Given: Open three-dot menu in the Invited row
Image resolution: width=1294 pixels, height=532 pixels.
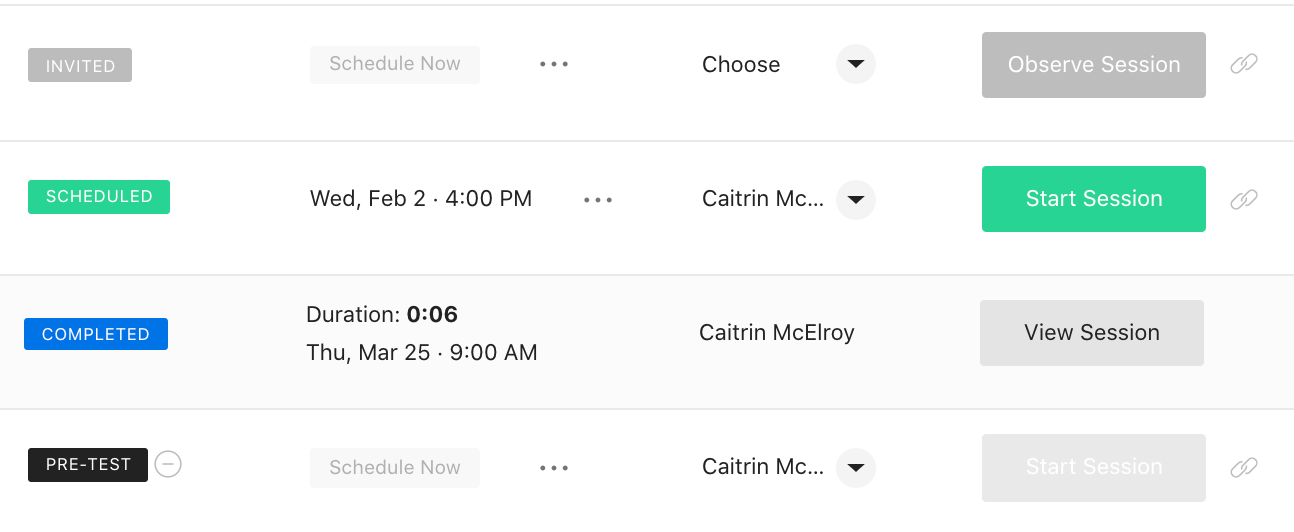Looking at the screenshot, I should point(554,64).
